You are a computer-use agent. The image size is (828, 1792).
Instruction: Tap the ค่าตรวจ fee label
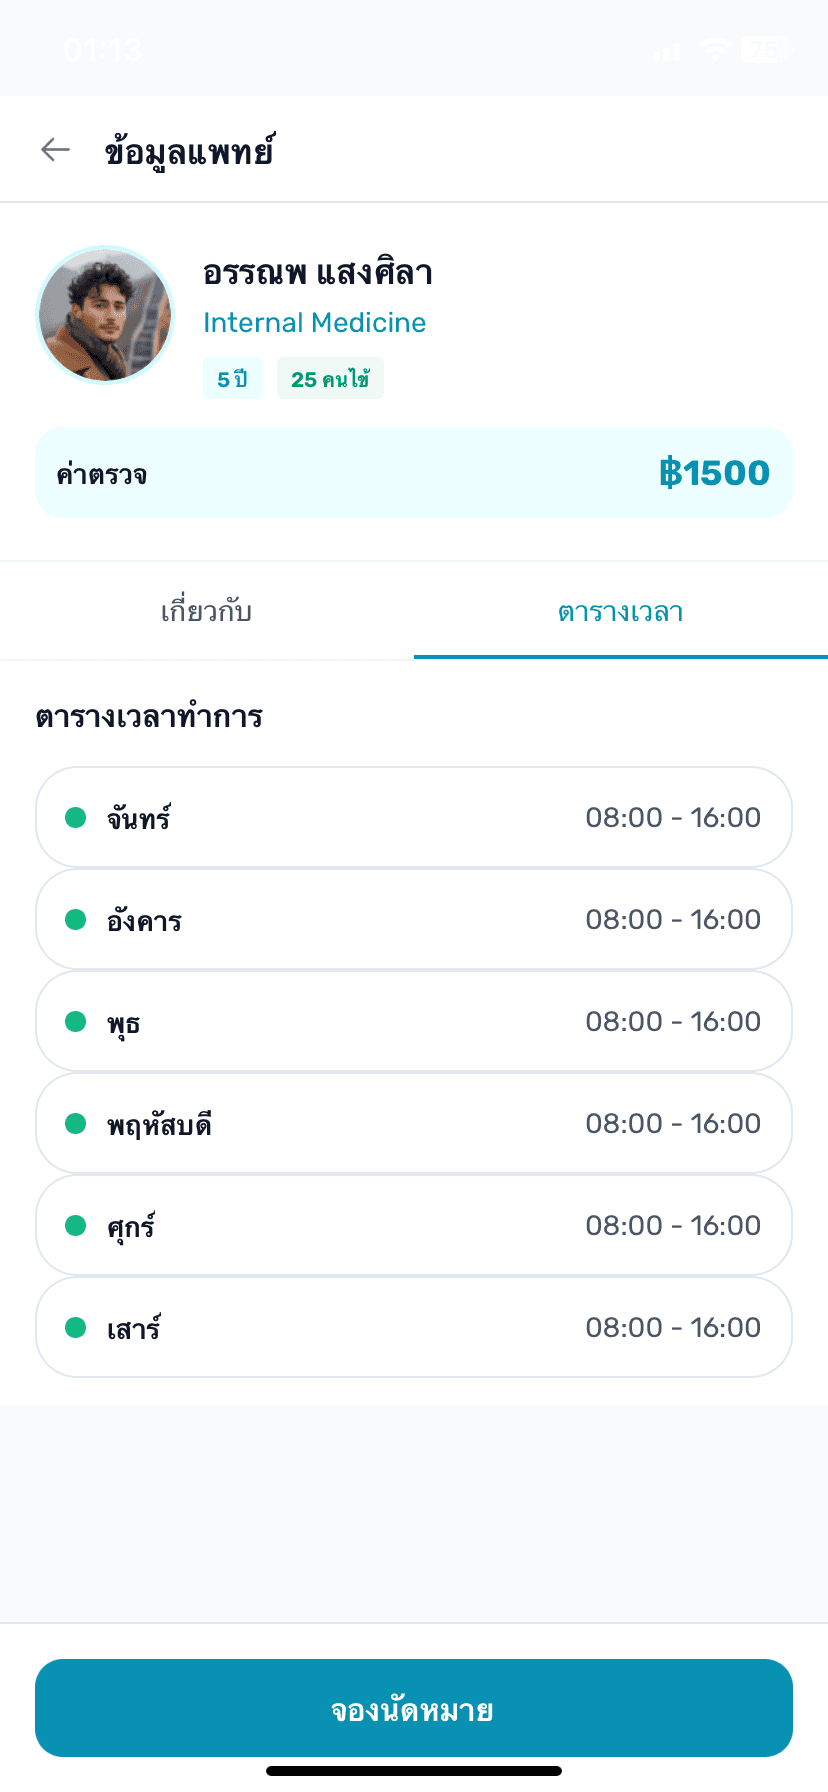[102, 474]
